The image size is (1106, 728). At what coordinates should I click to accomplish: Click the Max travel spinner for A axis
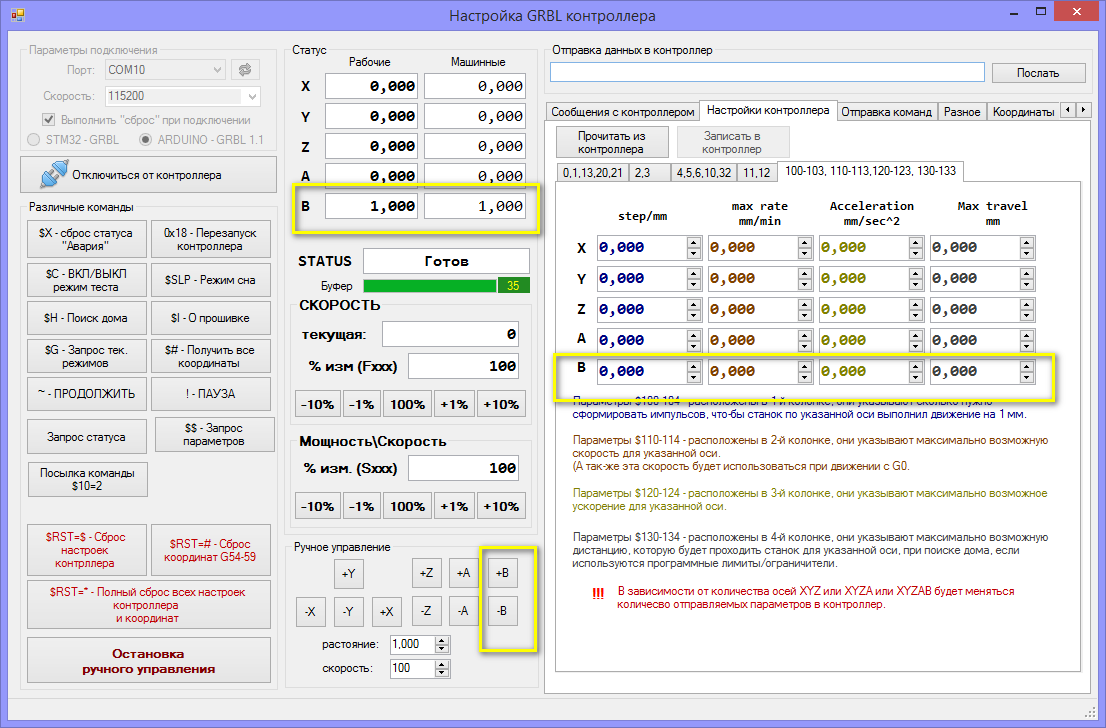tap(1027, 341)
